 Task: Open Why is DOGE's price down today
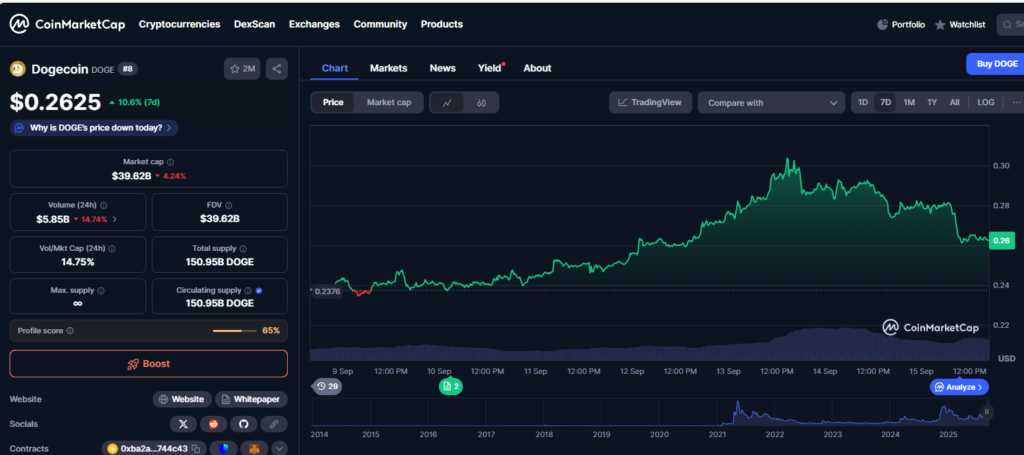(94, 128)
